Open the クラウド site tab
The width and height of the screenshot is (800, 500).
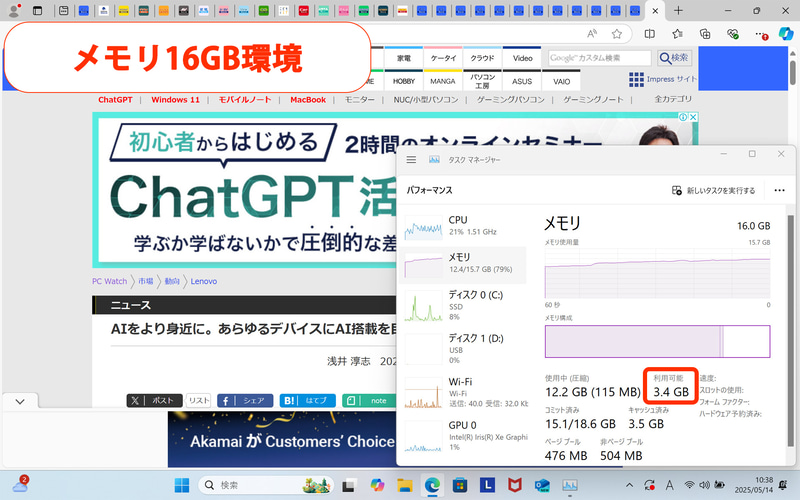tap(482, 58)
